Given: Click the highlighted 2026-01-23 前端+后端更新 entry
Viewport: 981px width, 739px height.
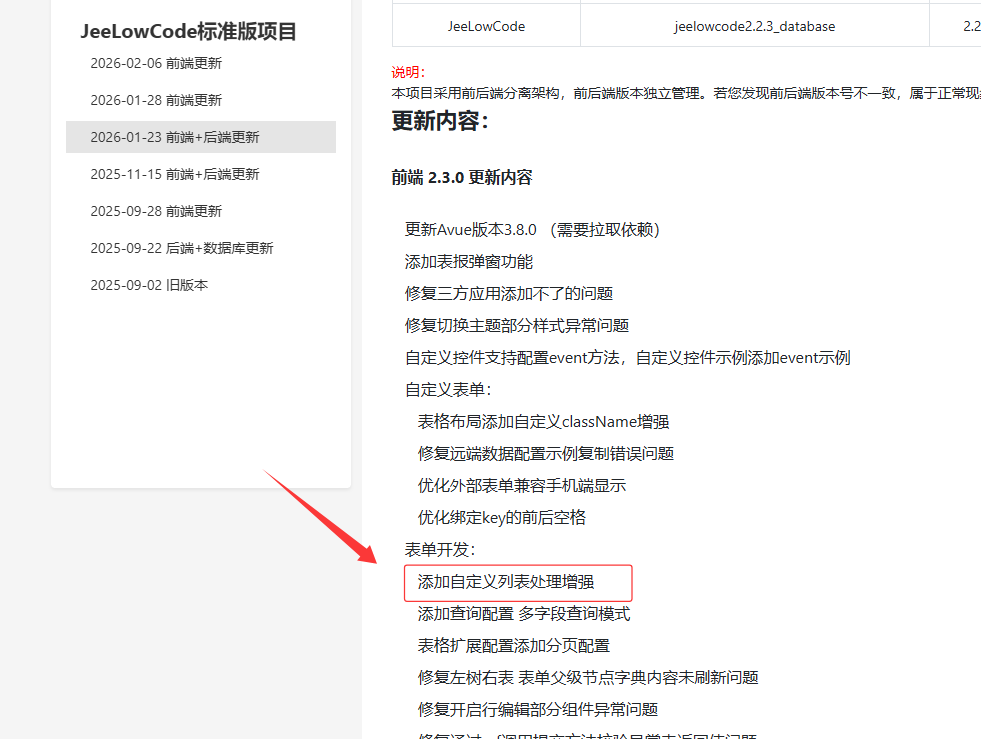Looking at the screenshot, I should (x=174, y=137).
